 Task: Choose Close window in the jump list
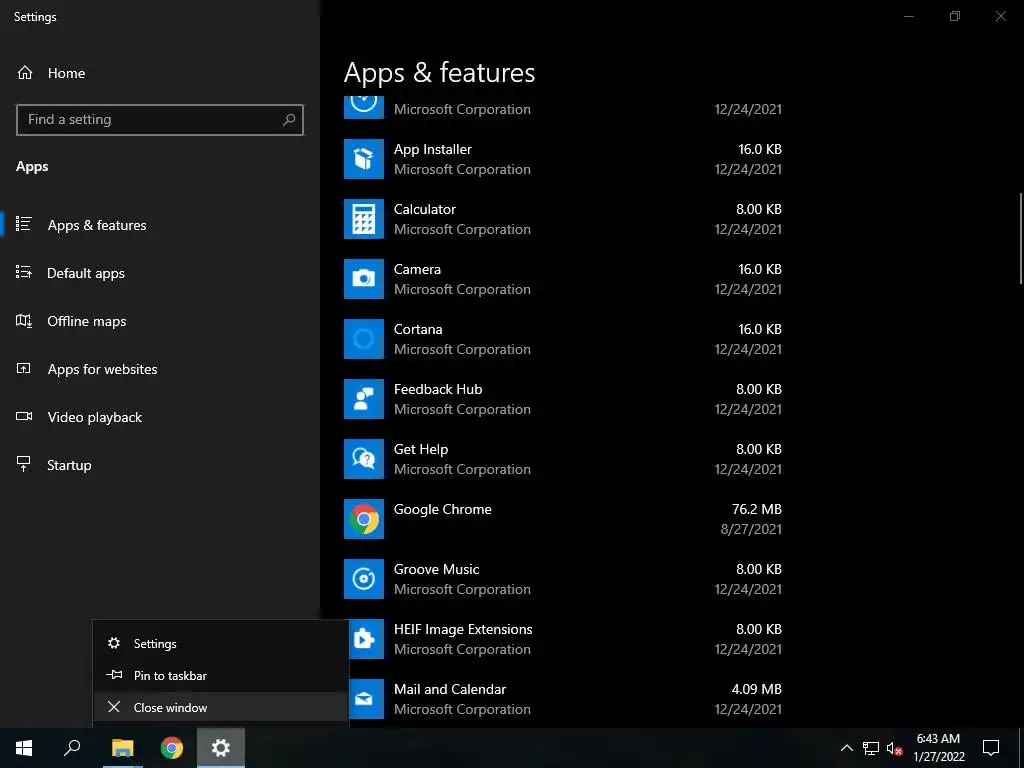[x=221, y=707]
